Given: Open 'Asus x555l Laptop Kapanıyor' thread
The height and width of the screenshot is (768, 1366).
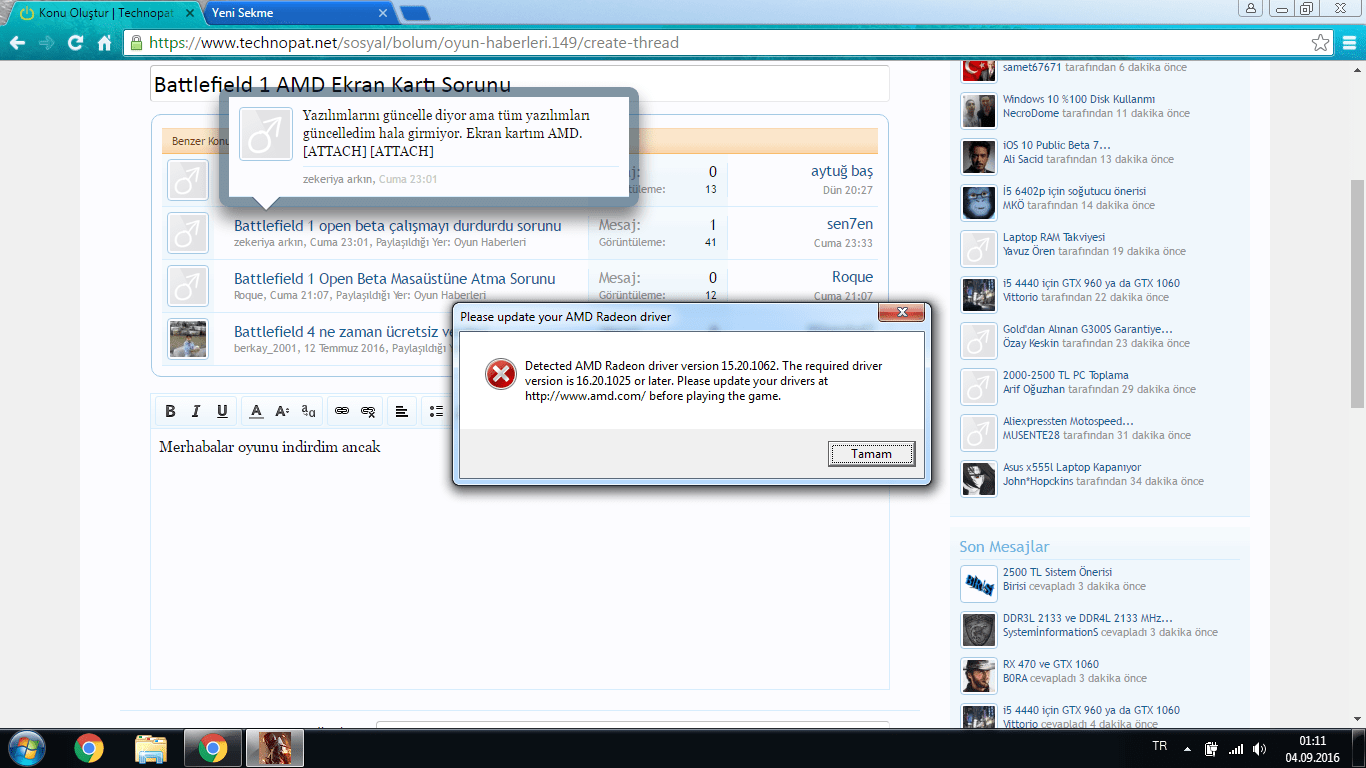Looking at the screenshot, I should pyautogui.click(x=1072, y=467).
